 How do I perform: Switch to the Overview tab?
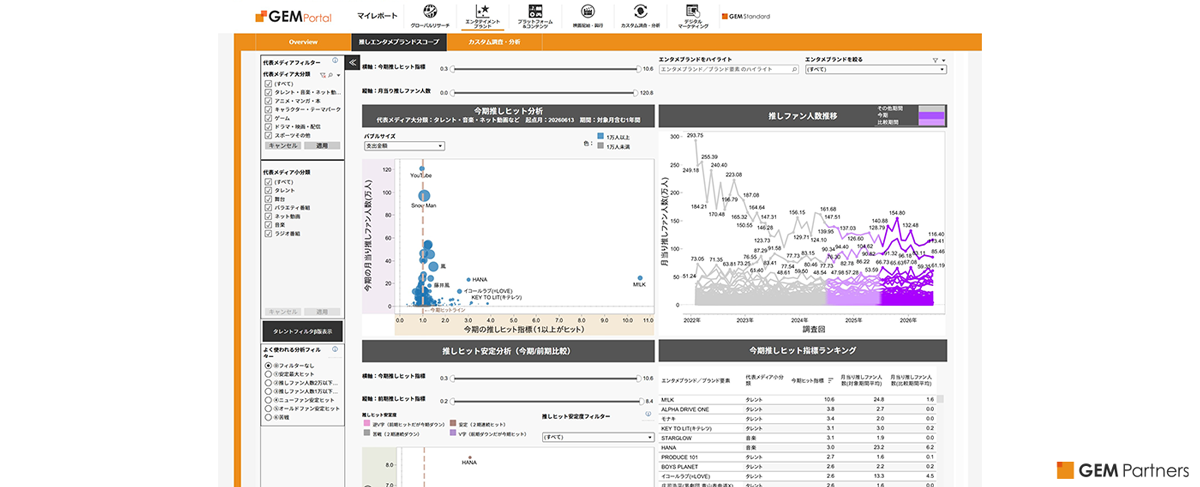(x=303, y=42)
